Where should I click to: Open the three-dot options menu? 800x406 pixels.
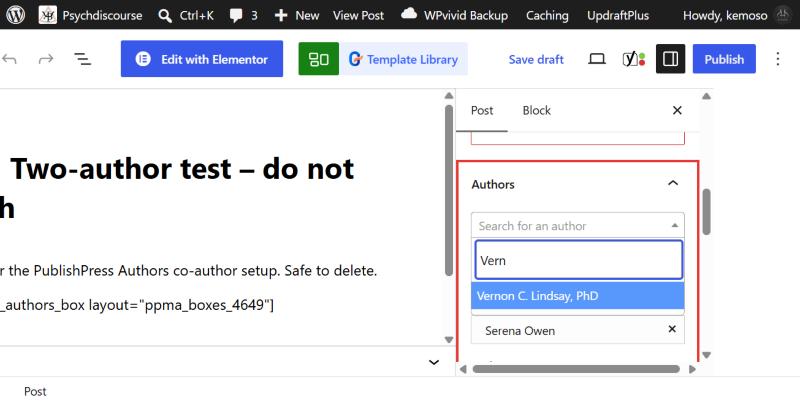point(778,59)
